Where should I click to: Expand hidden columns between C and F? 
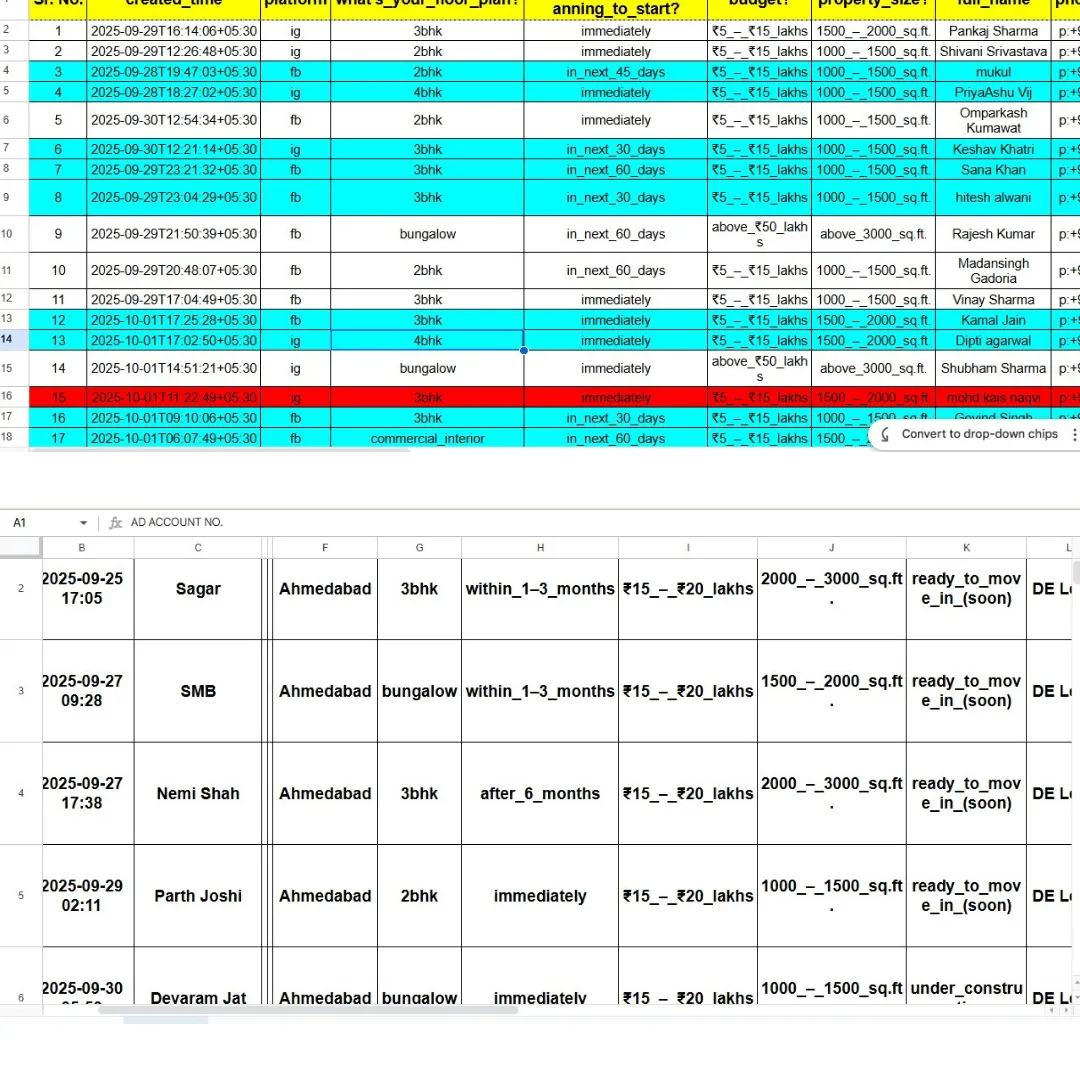pos(267,547)
